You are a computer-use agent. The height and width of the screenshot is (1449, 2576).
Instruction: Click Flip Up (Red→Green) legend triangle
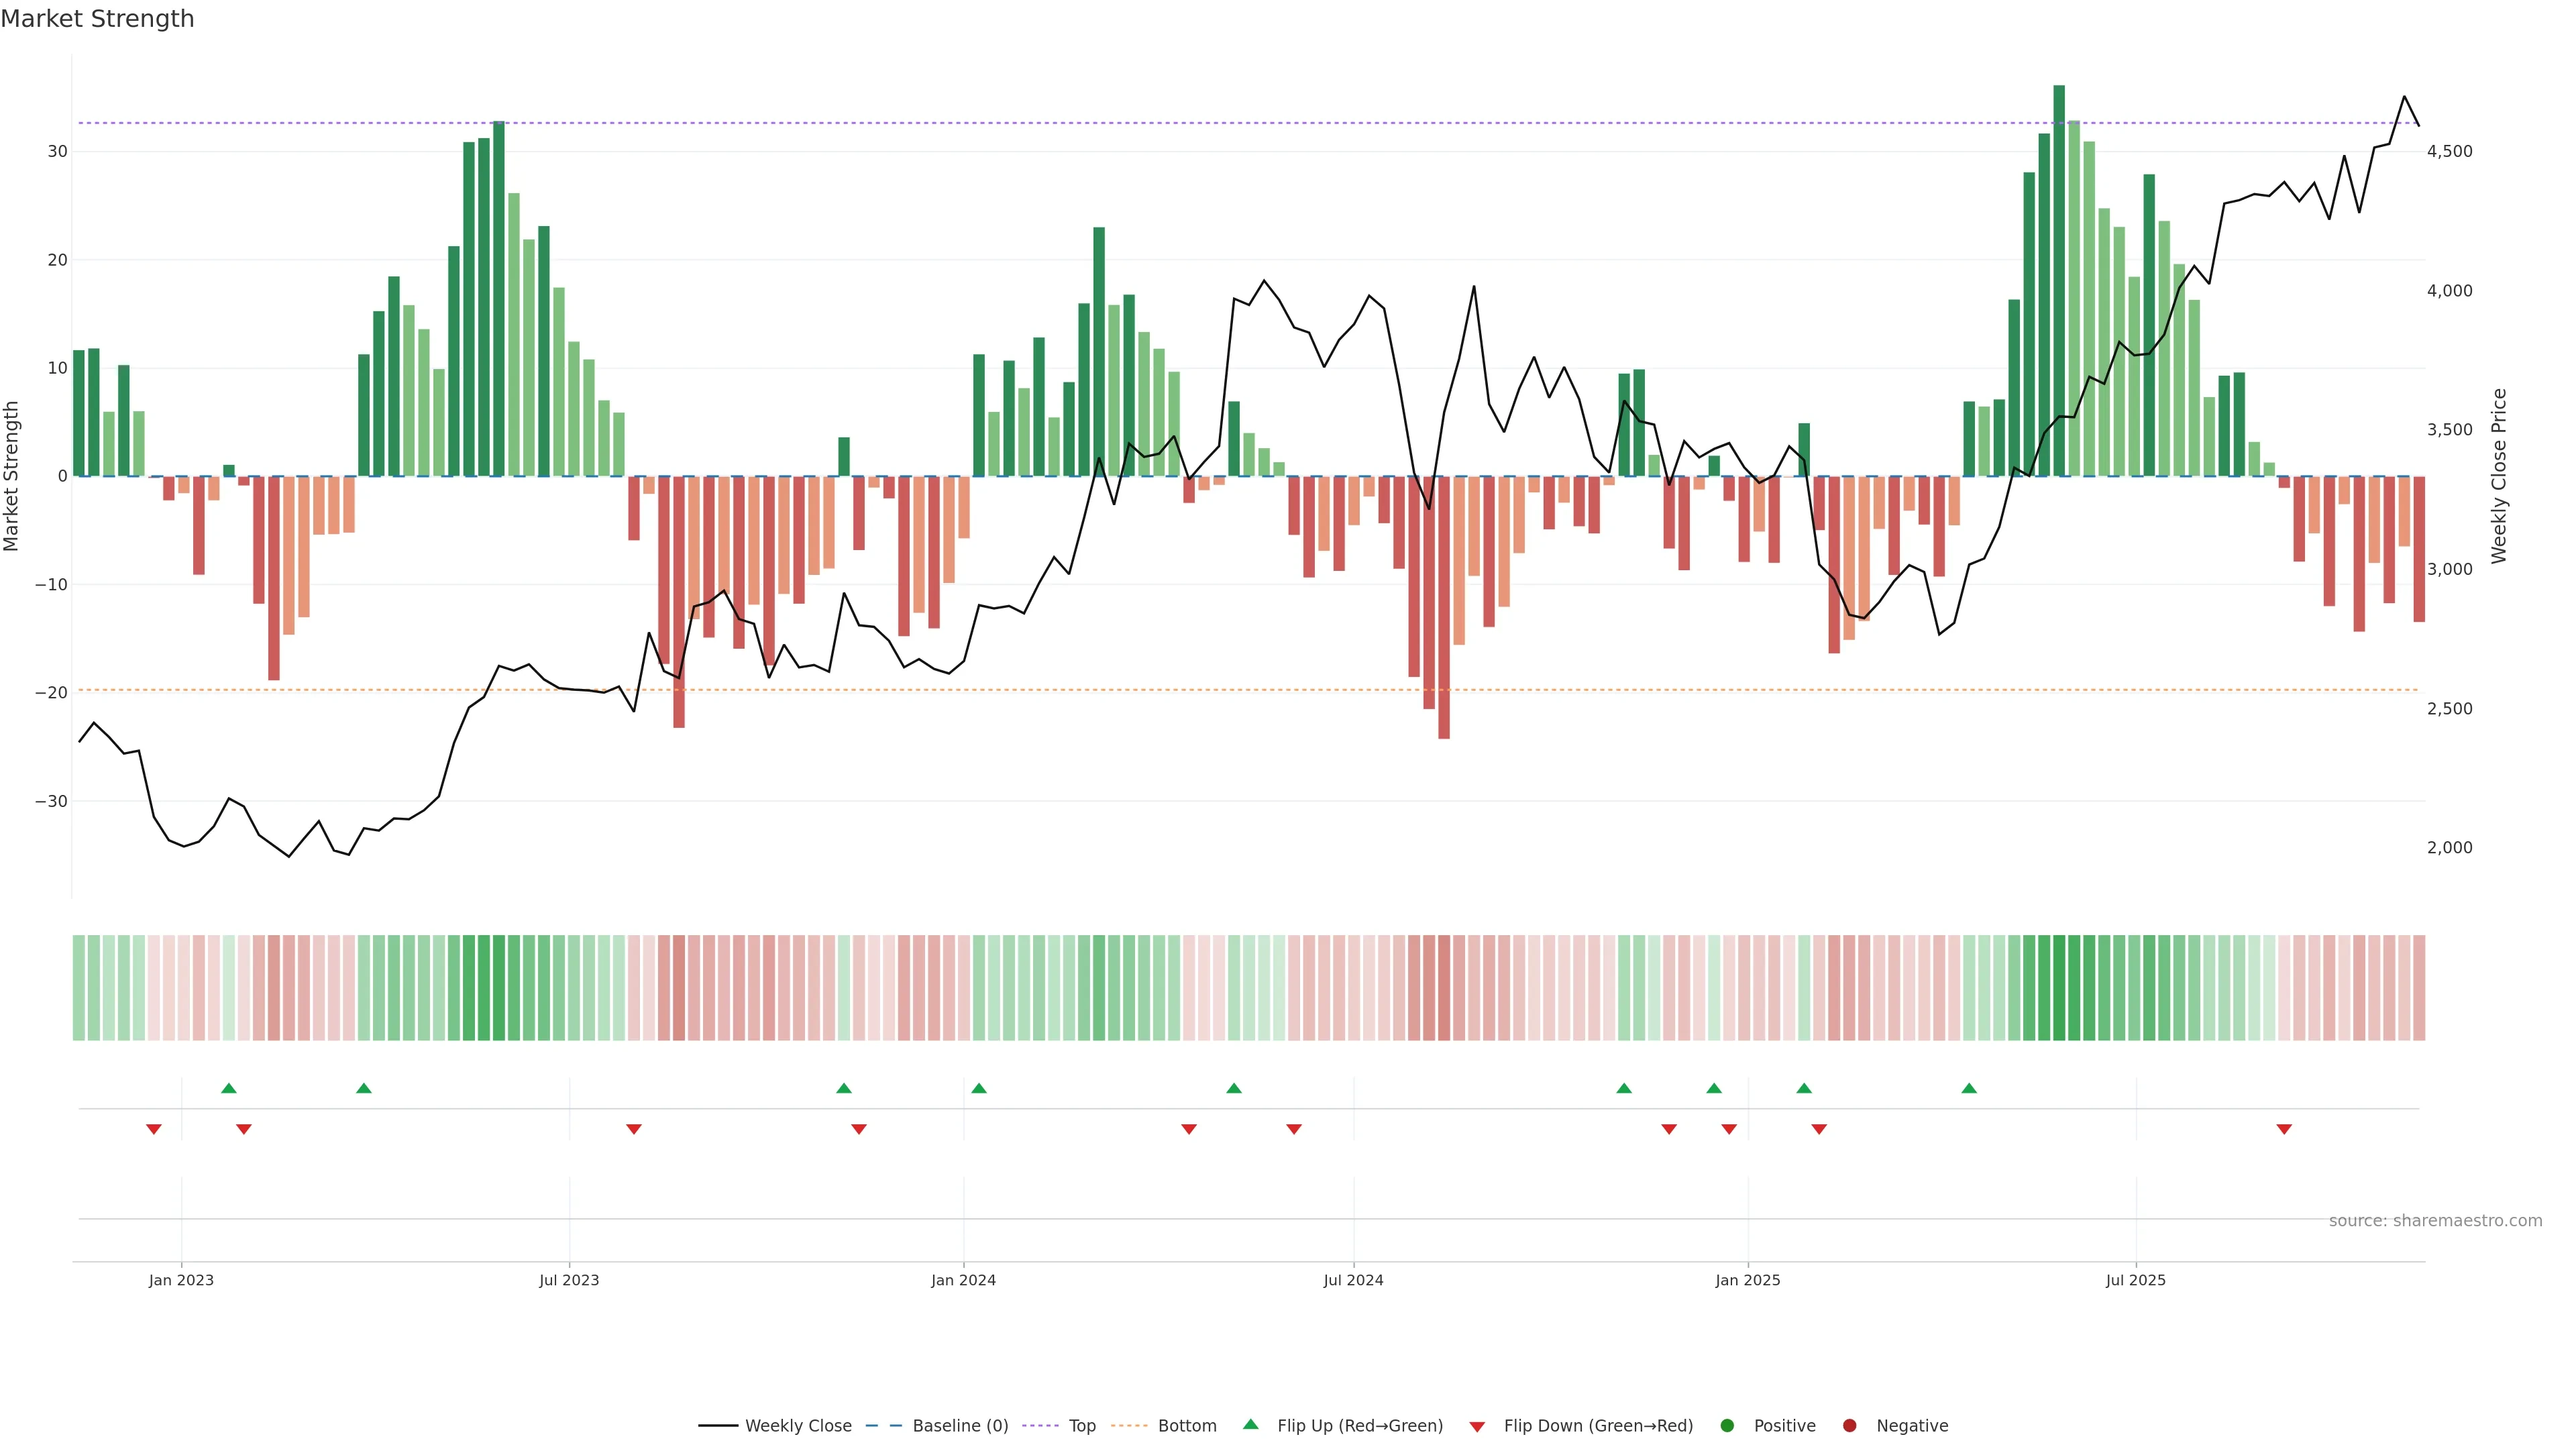(x=1250, y=1424)
